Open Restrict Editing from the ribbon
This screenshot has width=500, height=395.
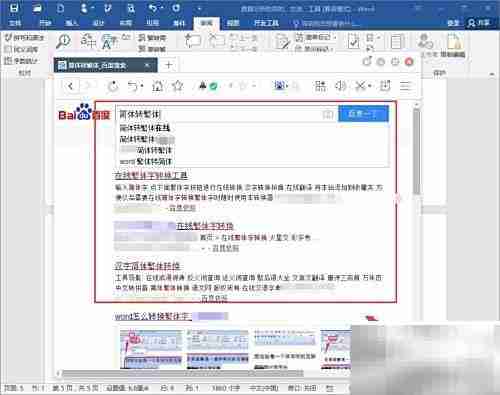pyautogui.click(x=453, y=45)
